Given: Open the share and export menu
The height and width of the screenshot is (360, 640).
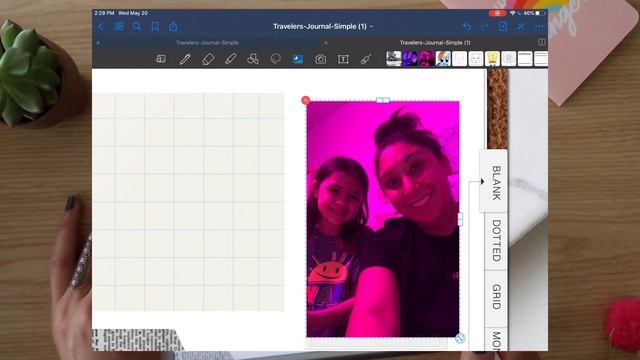Looking at the screenshot, I should [173, 27].
